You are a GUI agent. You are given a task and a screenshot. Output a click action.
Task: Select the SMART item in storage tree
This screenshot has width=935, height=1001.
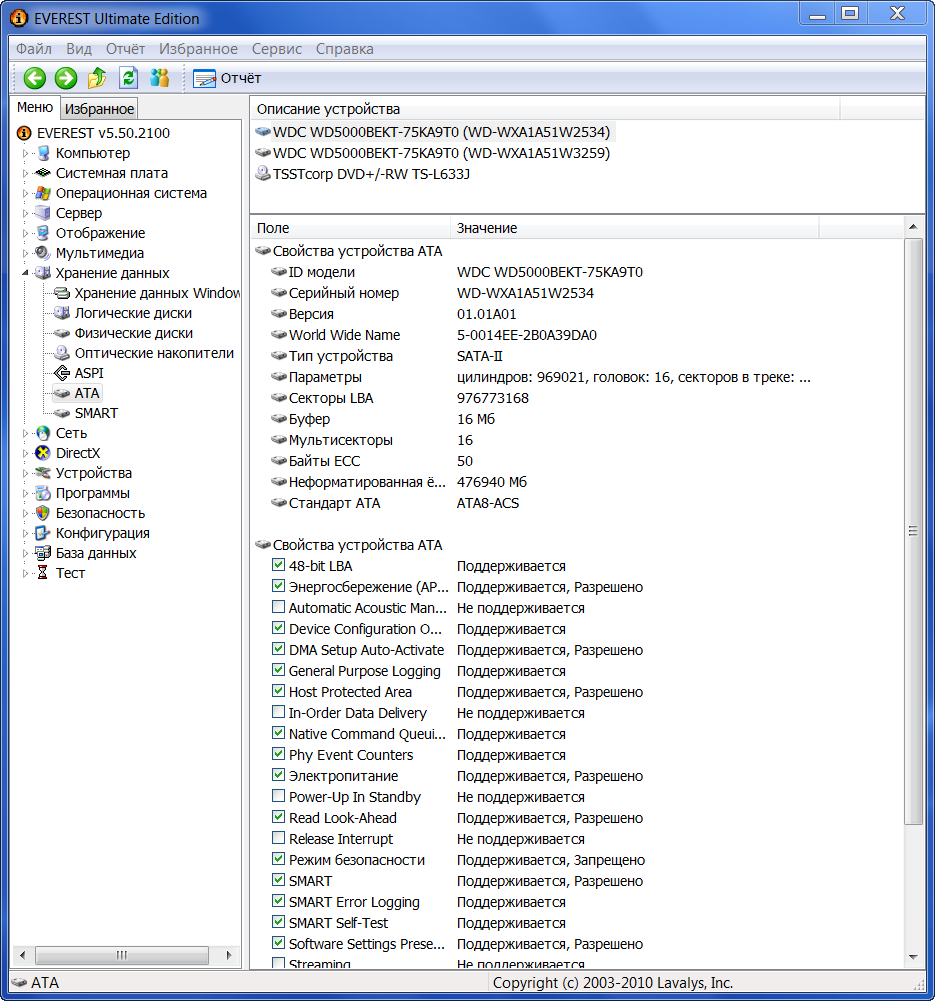click(x=96, y=413)
